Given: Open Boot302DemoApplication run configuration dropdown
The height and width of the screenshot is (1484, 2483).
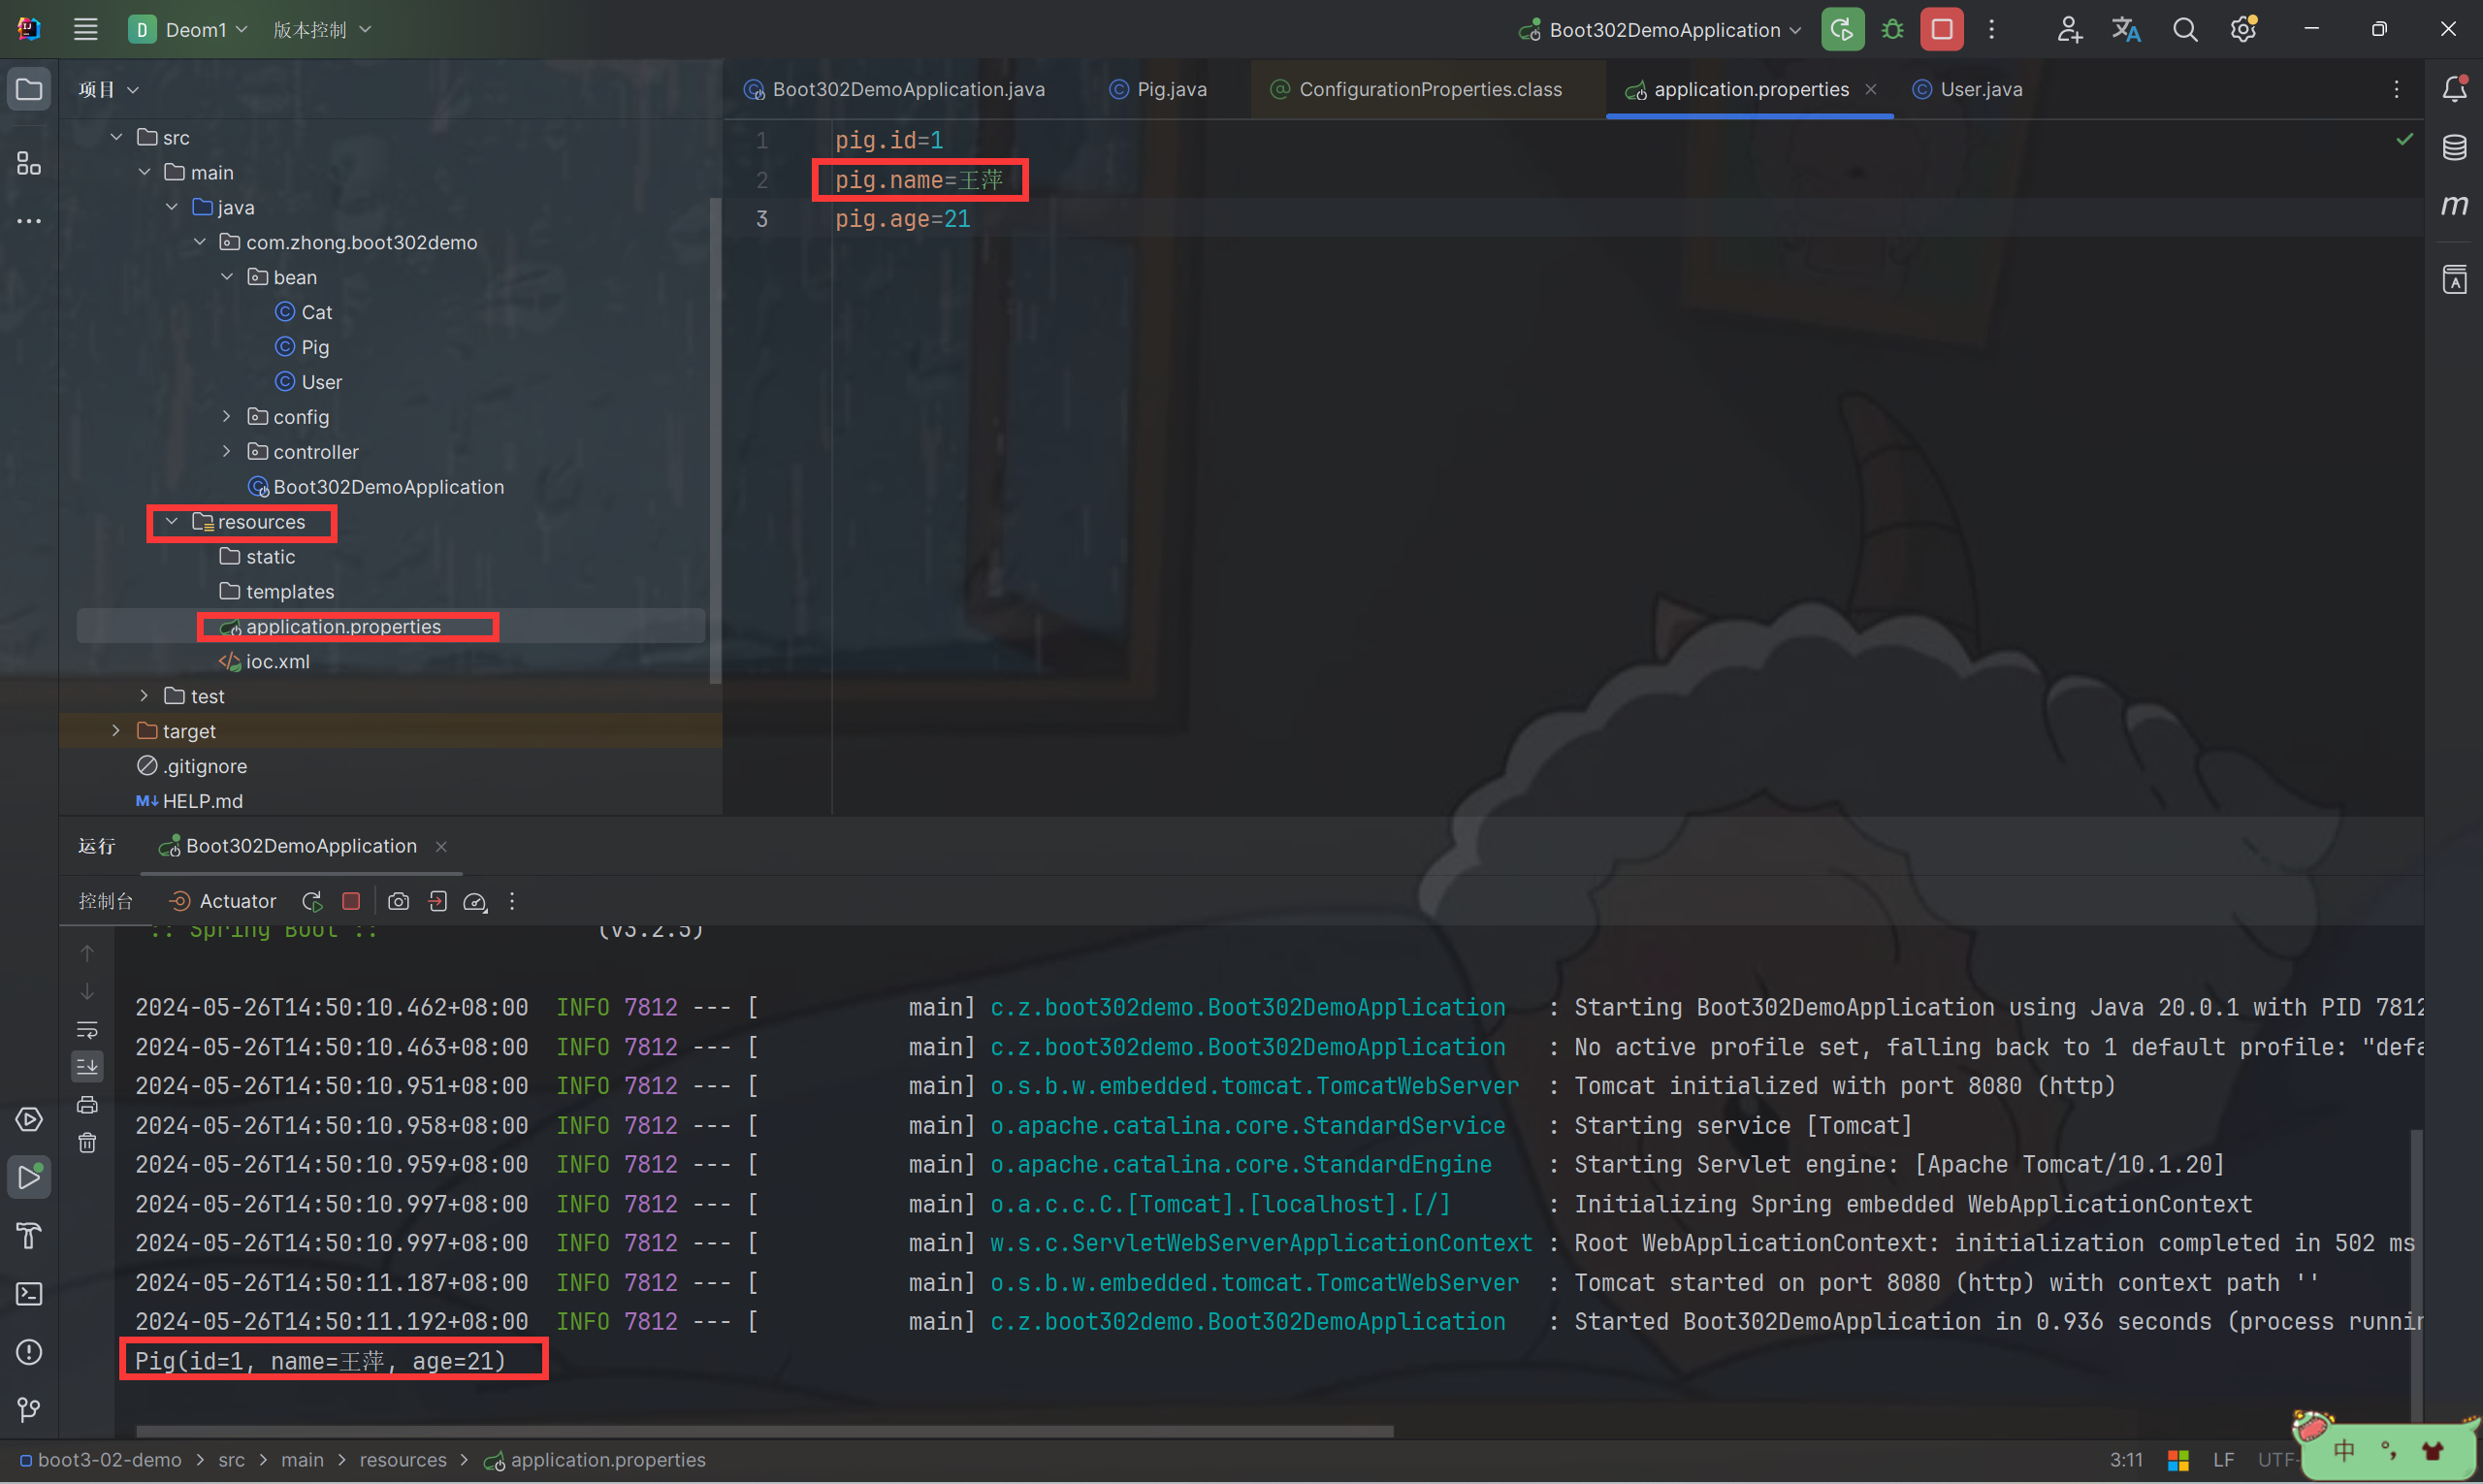Looking at the screenshot, I should tap(1660, 29).
